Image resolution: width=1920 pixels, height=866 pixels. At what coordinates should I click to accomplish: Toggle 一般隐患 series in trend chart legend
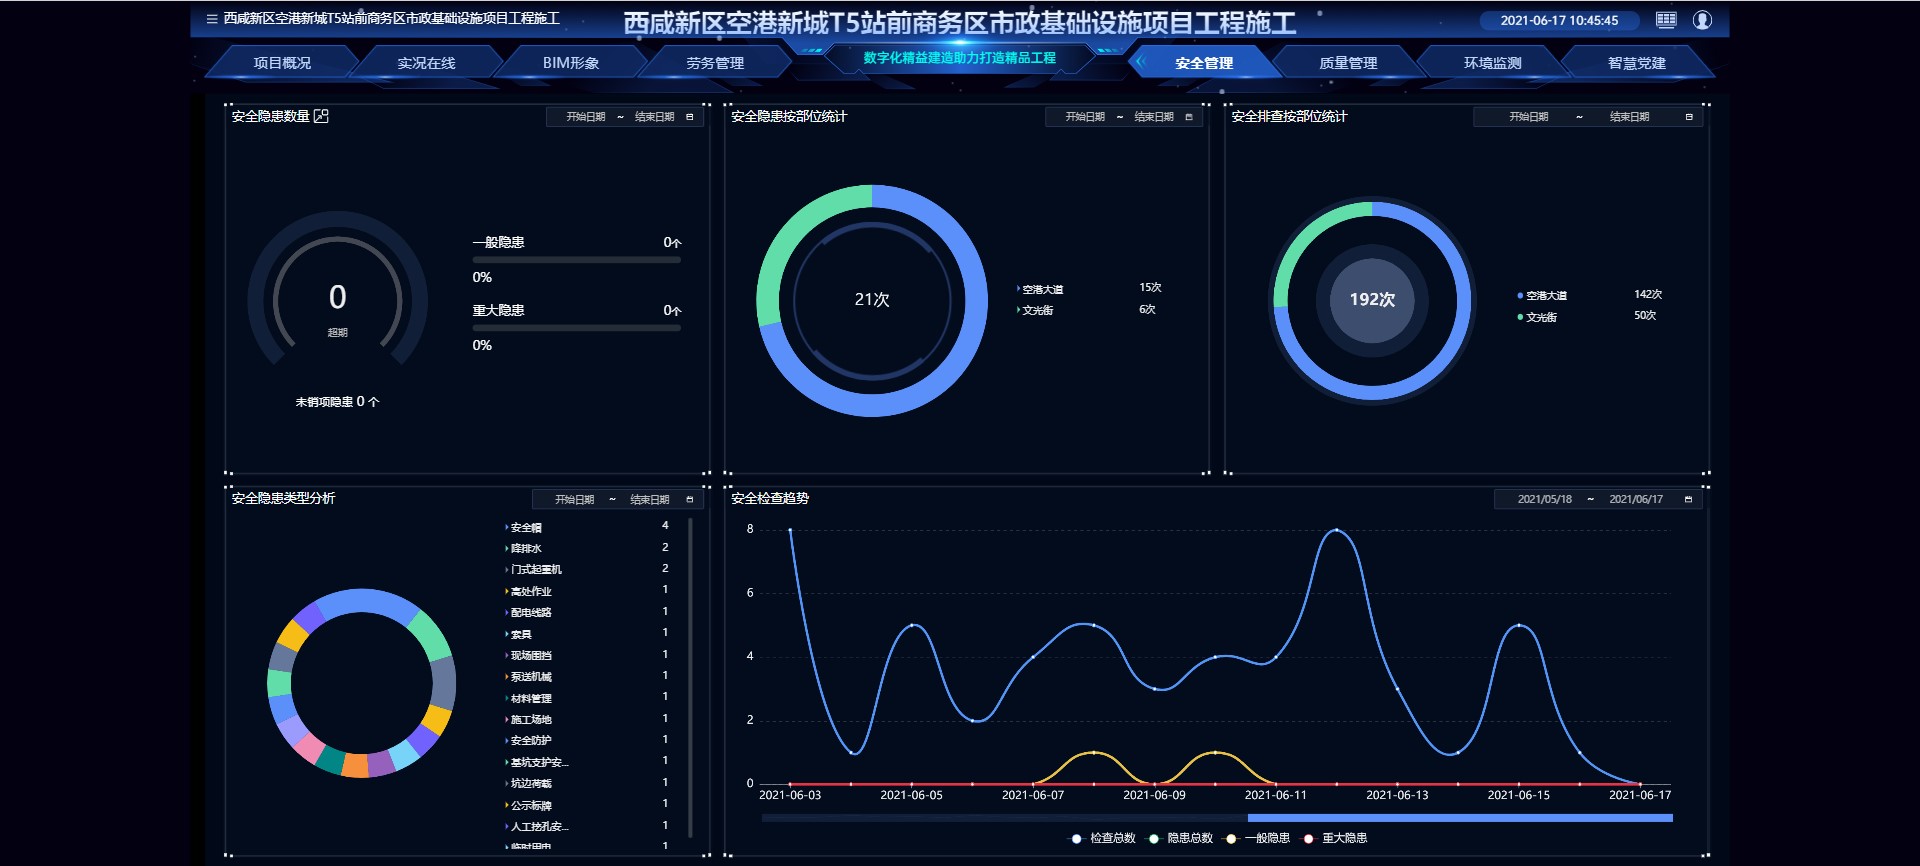pyautogui.click(x=1259, y=838)
